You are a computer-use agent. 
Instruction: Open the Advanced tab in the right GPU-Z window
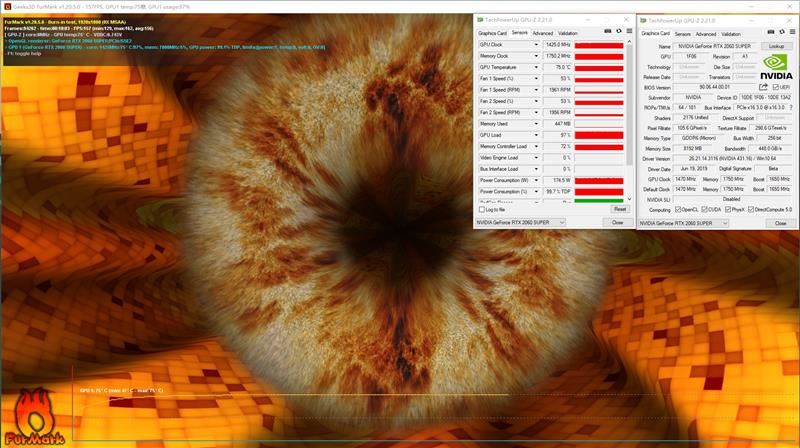pyautogui.click(x=706, y=34)
